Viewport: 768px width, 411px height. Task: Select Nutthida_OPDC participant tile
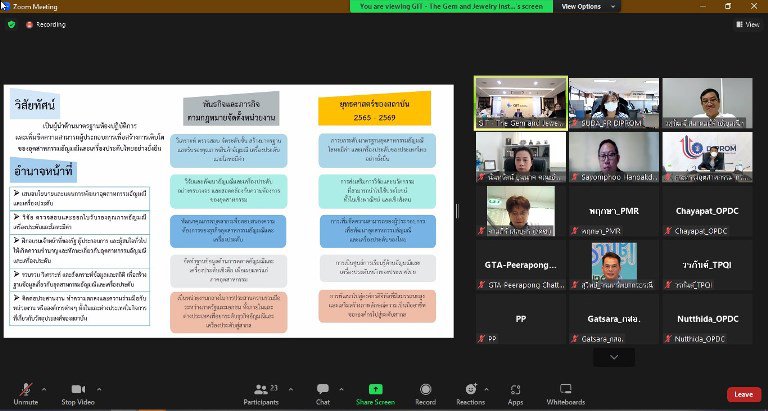pos(707,319)
